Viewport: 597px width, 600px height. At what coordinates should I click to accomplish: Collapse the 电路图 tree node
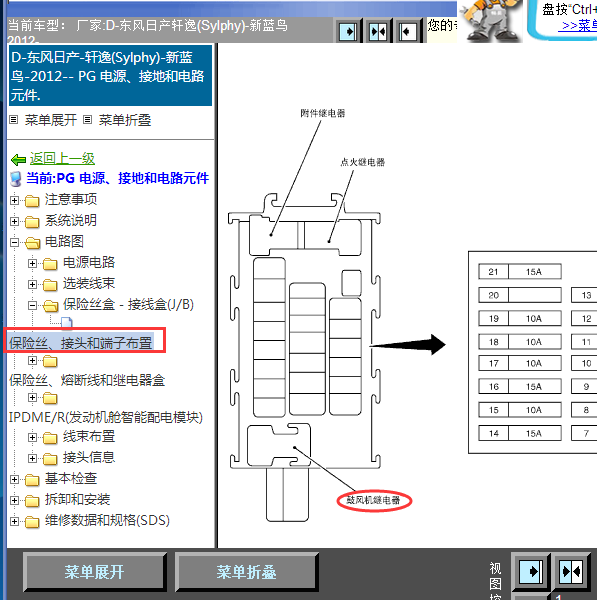pyautogui.click(x=15, y=242)
